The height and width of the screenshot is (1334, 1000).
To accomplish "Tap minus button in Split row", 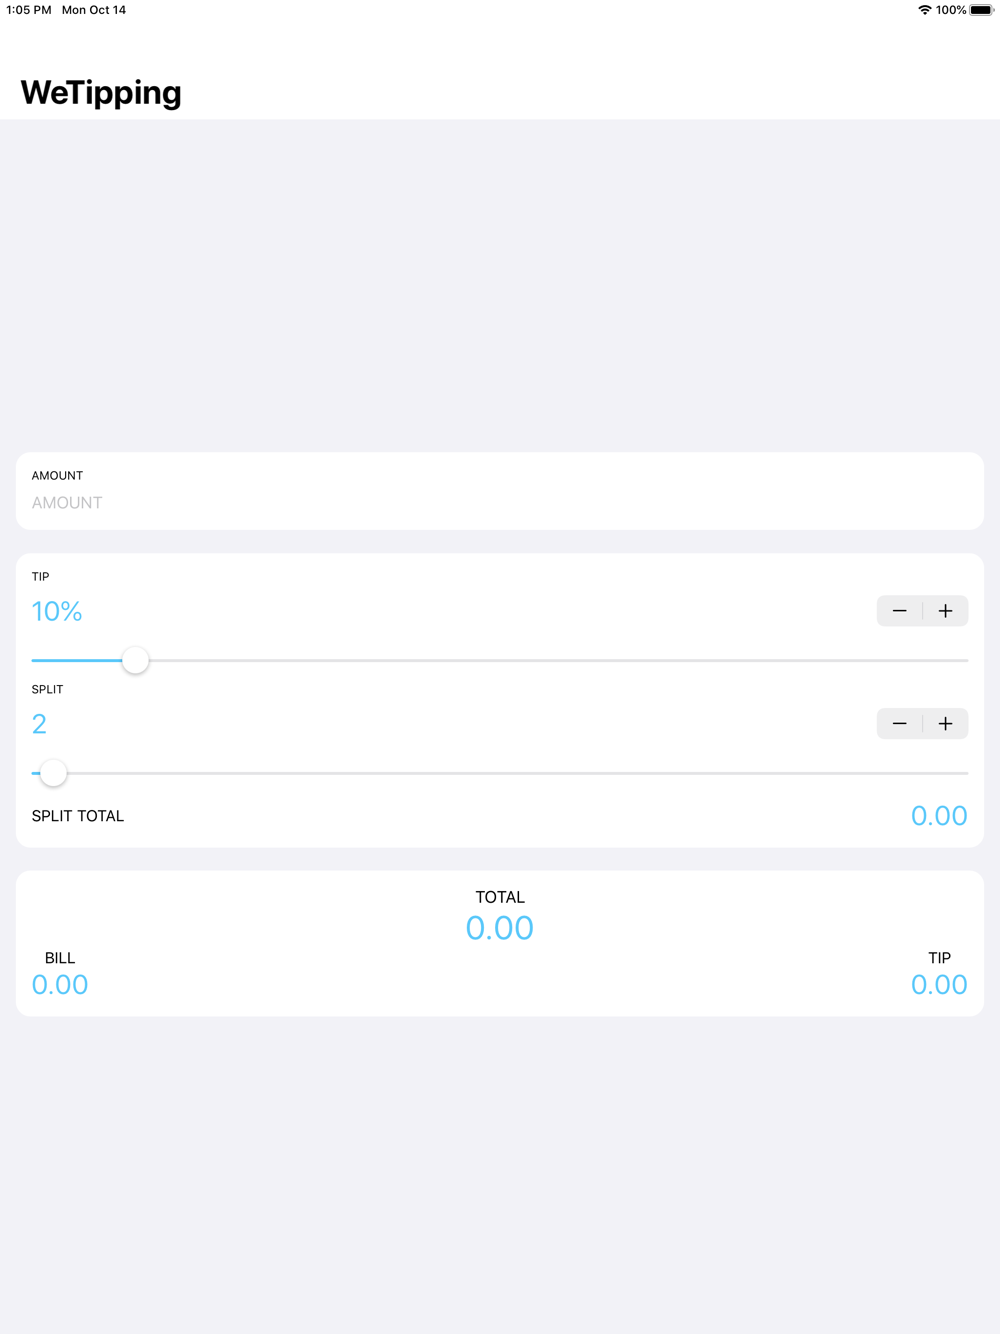I will coord(899,724).
